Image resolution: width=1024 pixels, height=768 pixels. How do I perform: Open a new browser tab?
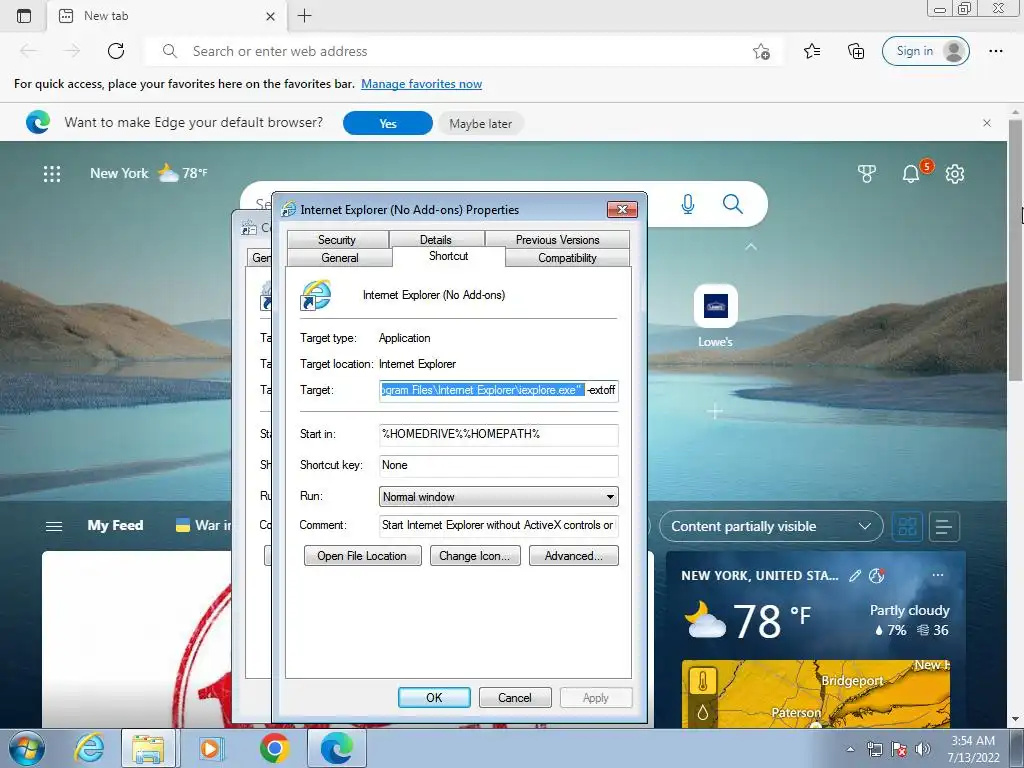304,16
